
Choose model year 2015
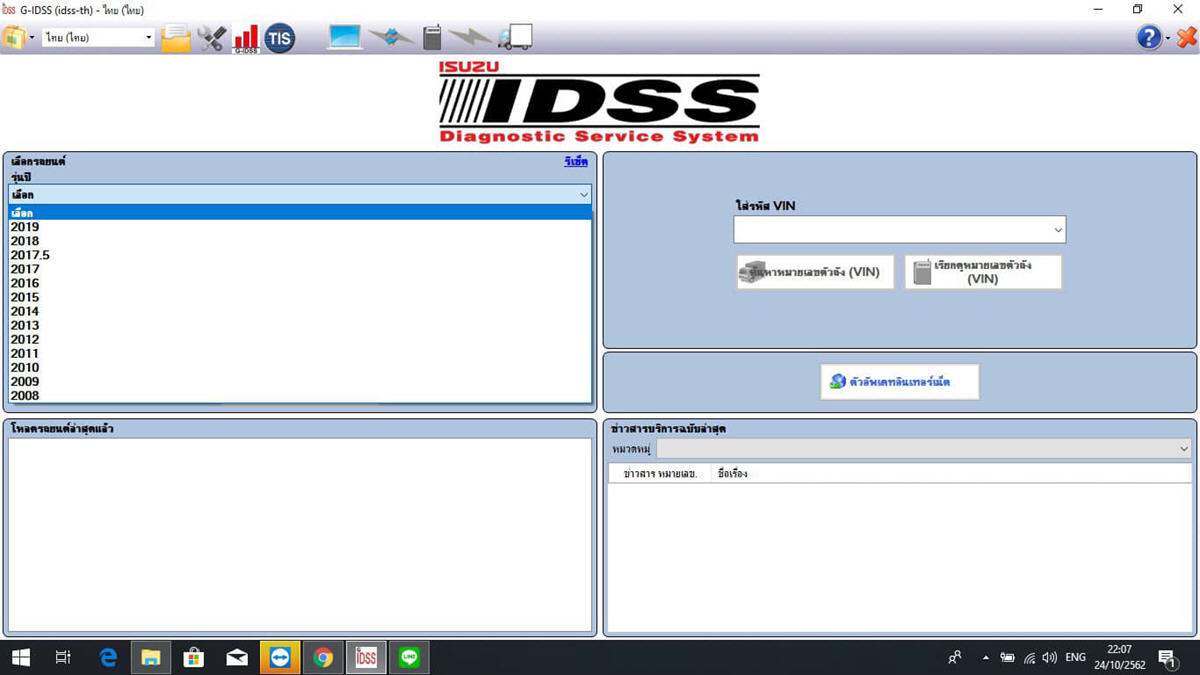click(x=300, y=297)
